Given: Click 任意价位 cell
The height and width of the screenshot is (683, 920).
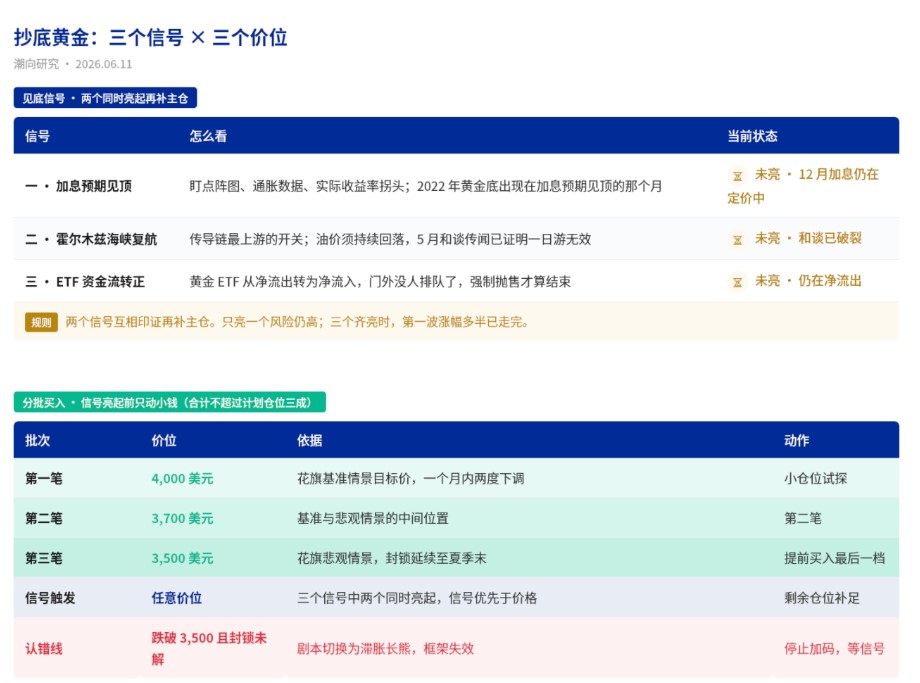Looking at the screenshot, I should (x=177, y=598).
